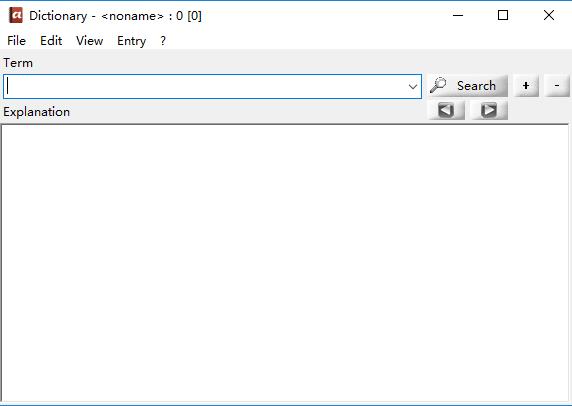Open the File menu
Viewport: 572px width, 406px height.
pyautogui.click(x=16, y=40)
